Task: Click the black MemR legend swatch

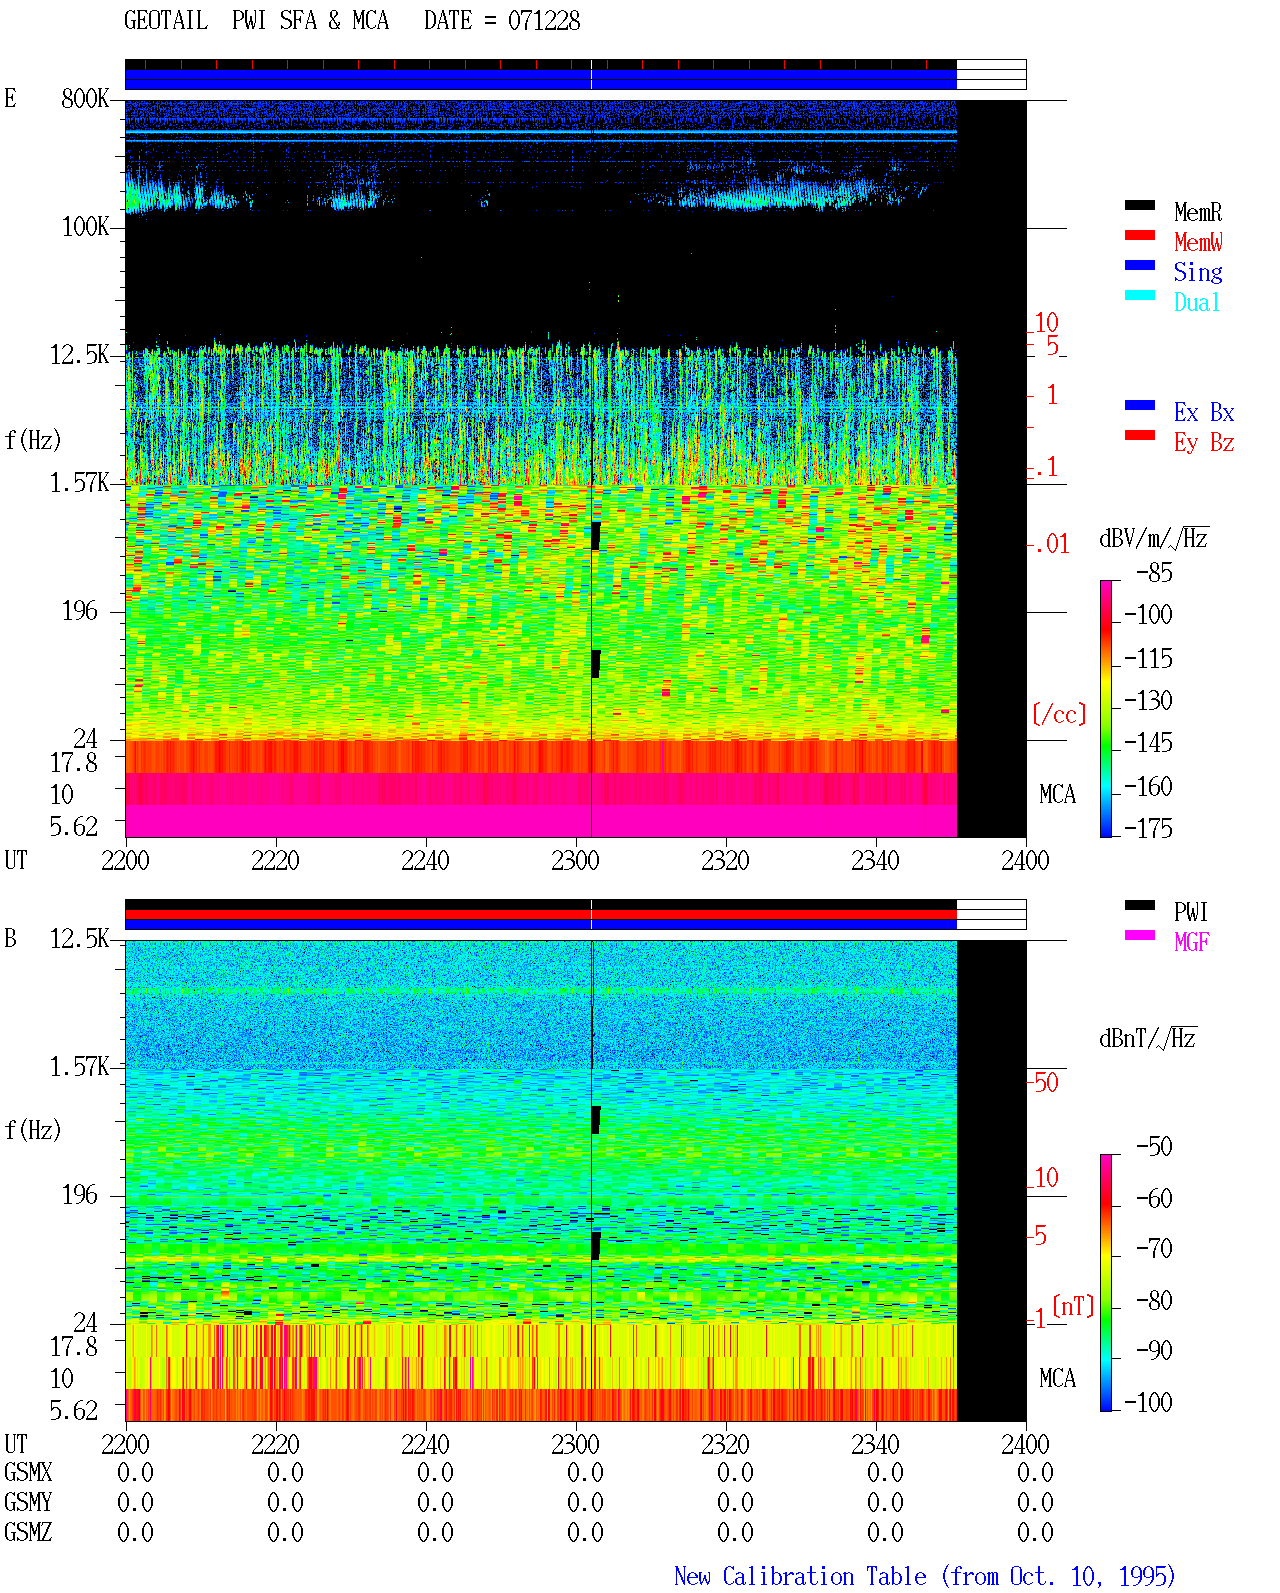Action: 1140,205
